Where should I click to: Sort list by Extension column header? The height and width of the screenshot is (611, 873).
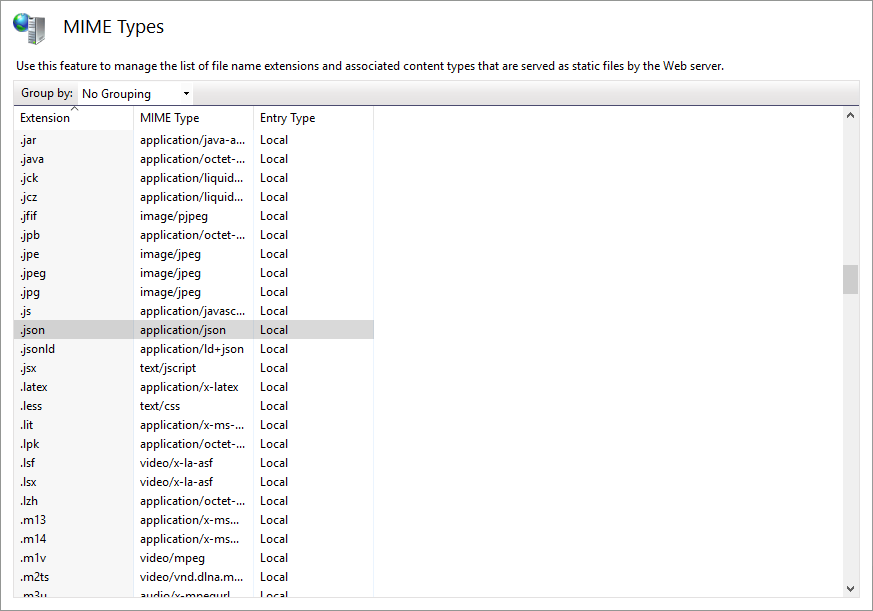click(74, 118)
